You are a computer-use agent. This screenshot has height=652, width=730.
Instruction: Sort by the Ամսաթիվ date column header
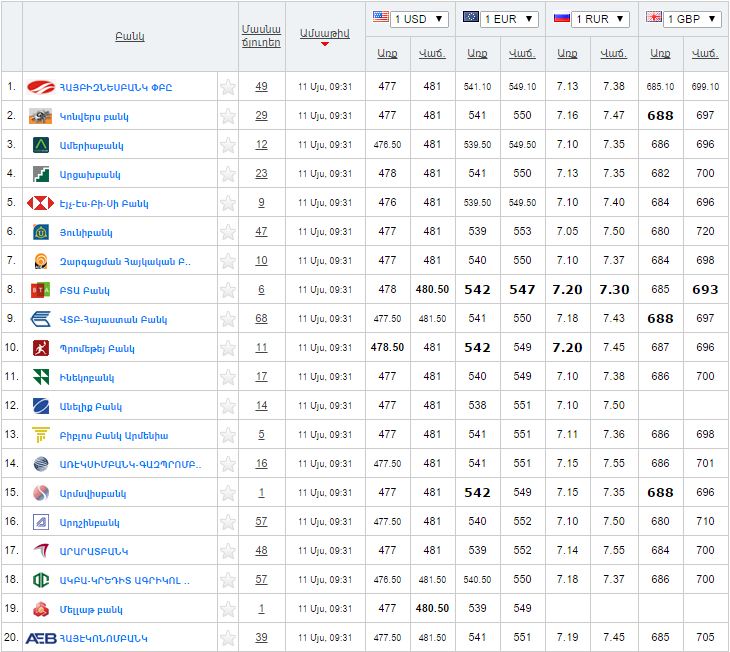pos(324,33)
